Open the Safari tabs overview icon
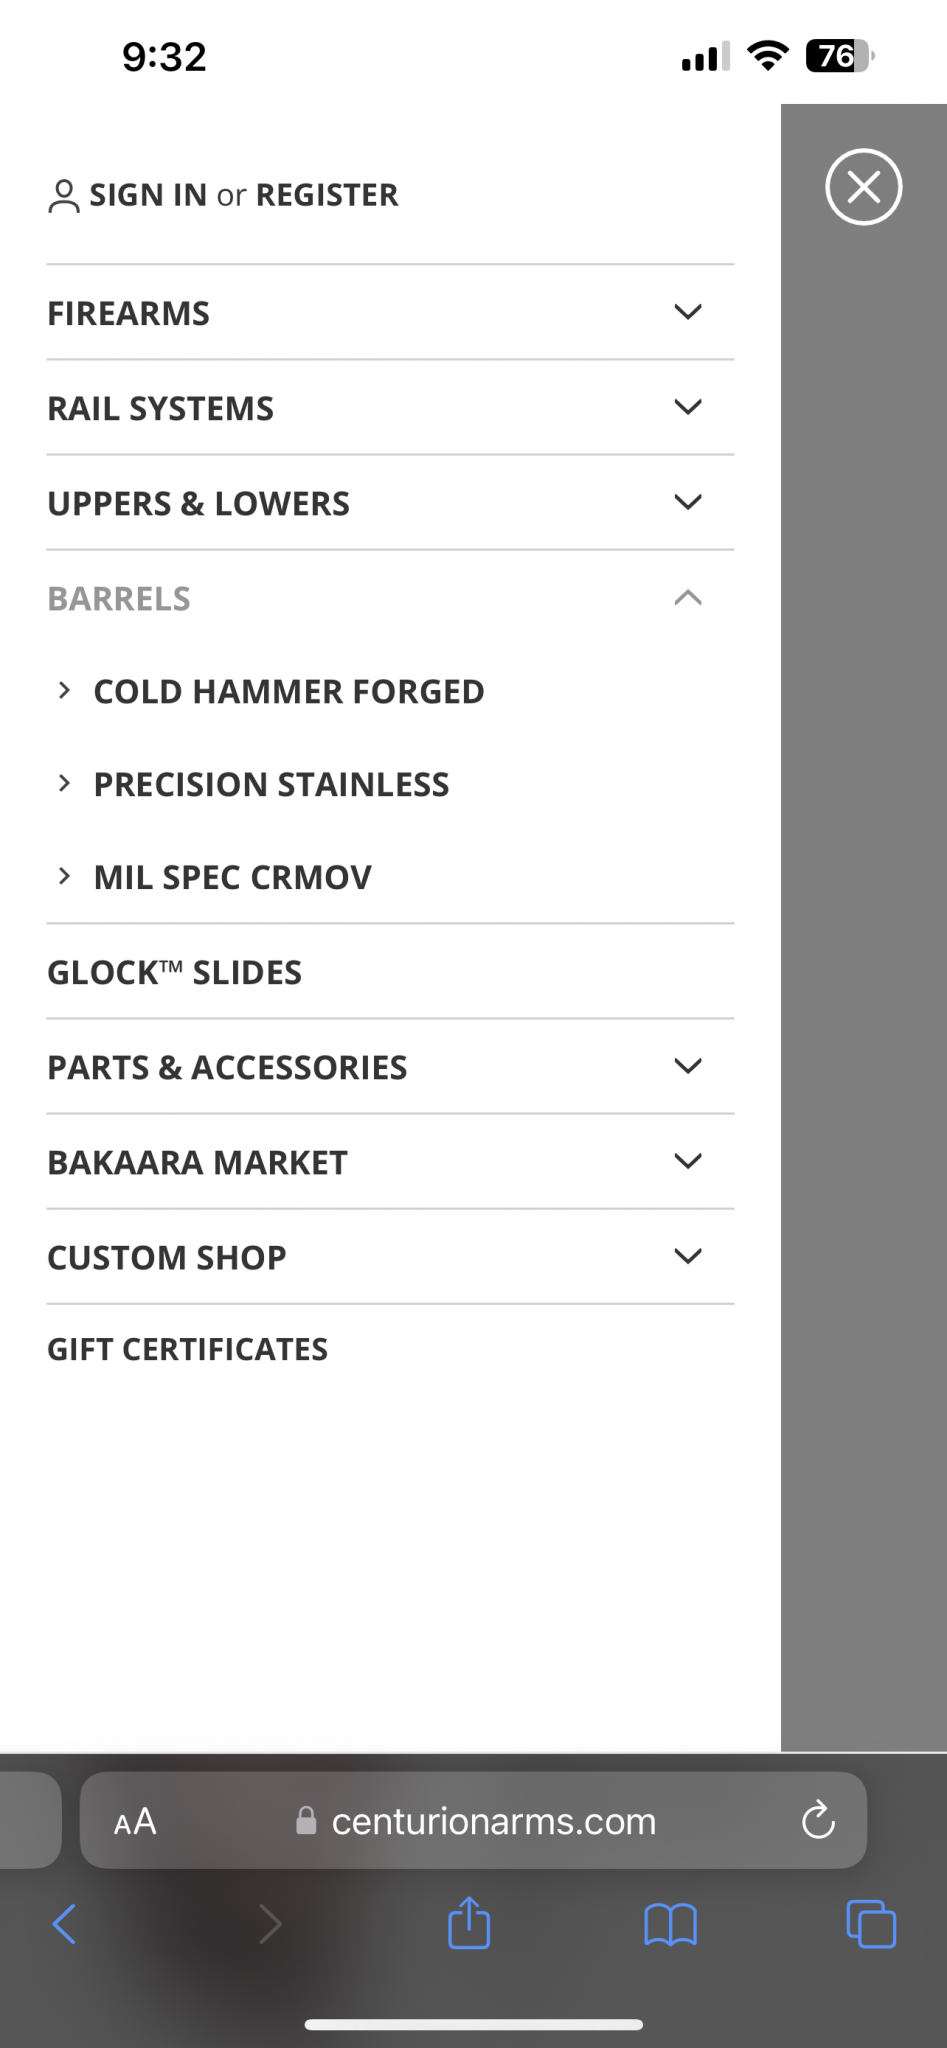The height and width of the screenshot is (2048, 947). coord(871,1923)
